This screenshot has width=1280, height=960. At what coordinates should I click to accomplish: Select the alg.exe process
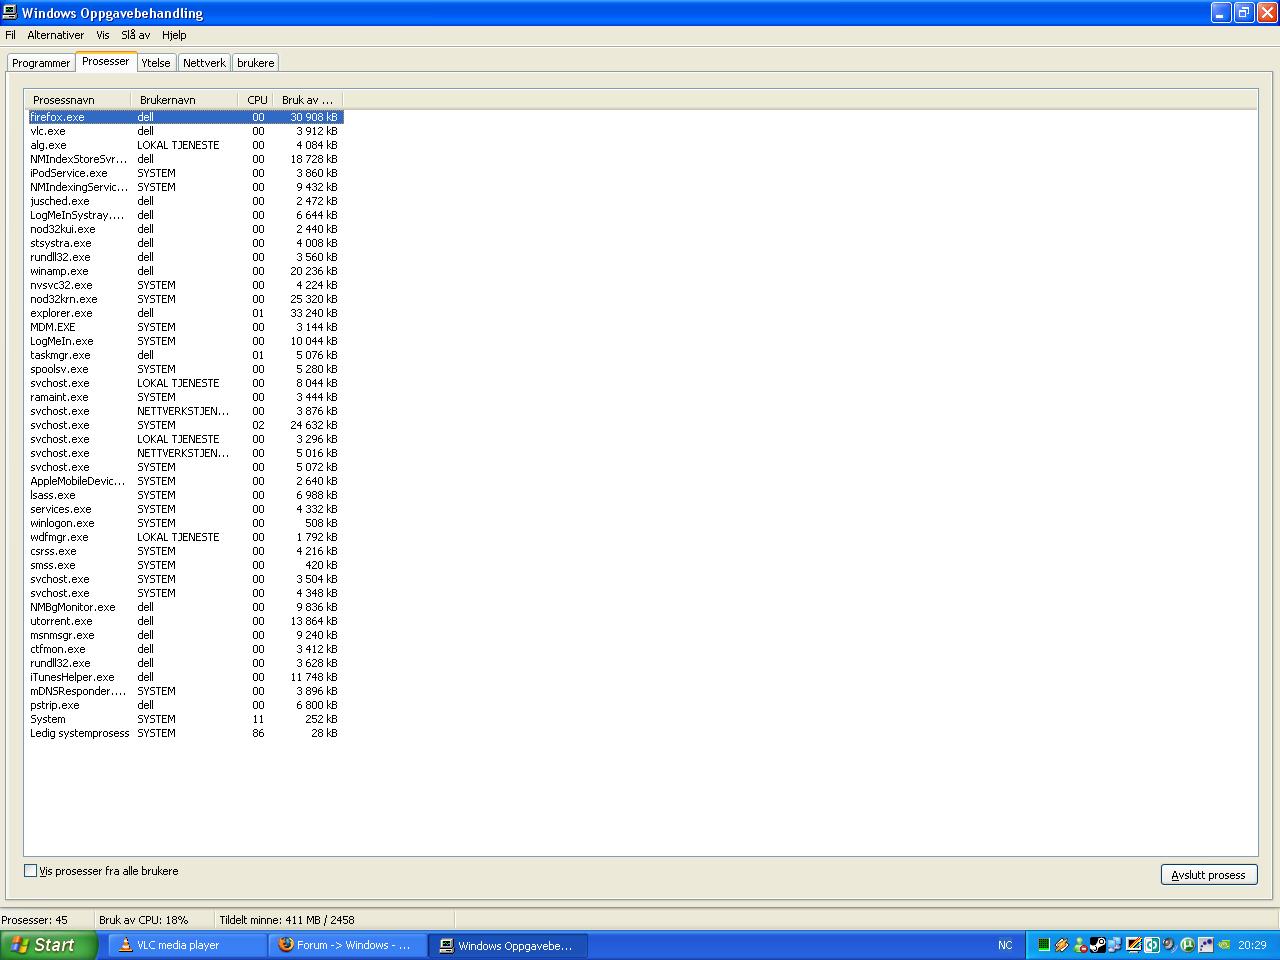[x=186, y=145]
